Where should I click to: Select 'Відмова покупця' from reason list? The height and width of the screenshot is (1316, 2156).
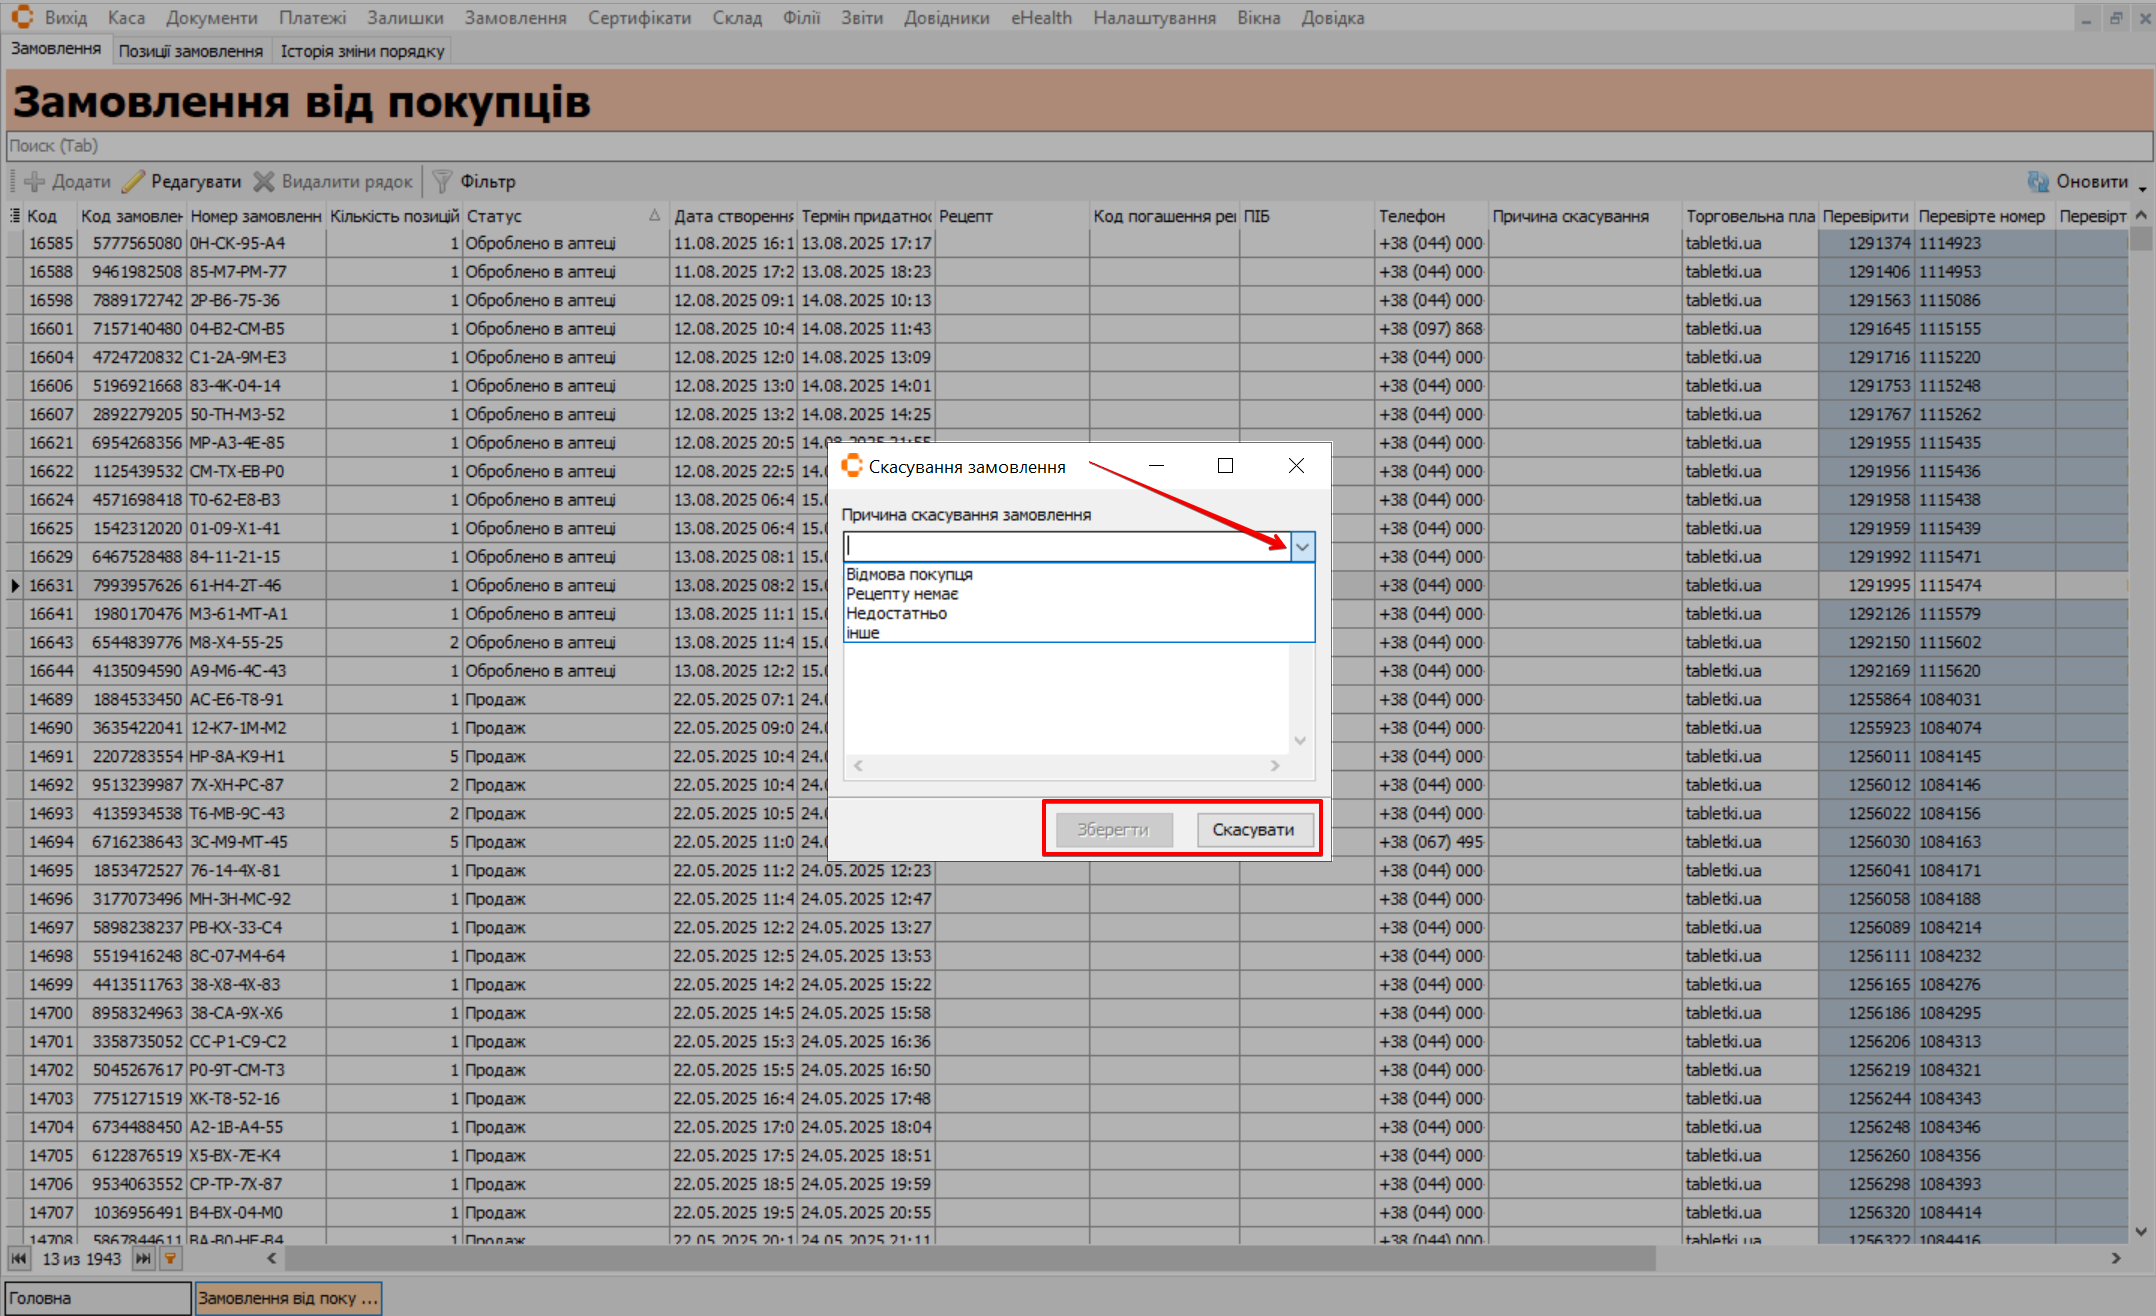(909, 574)
